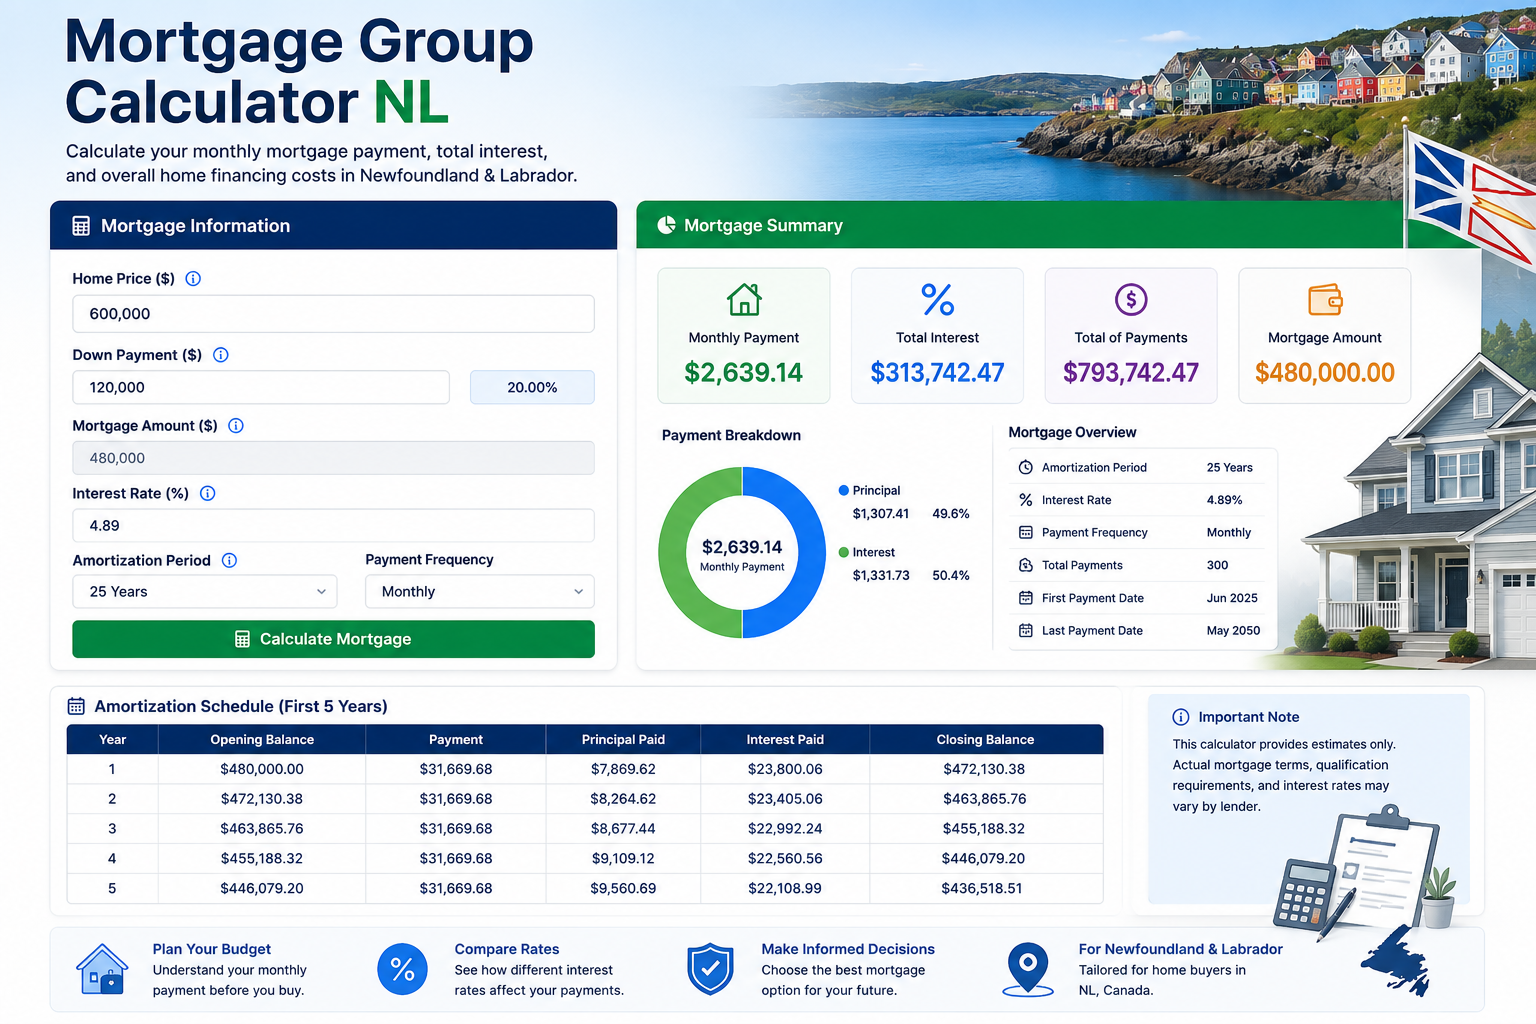Click the round percent icon beside Compare Rates
This screenshot has height=1024, width=1536.
point(403,969)
